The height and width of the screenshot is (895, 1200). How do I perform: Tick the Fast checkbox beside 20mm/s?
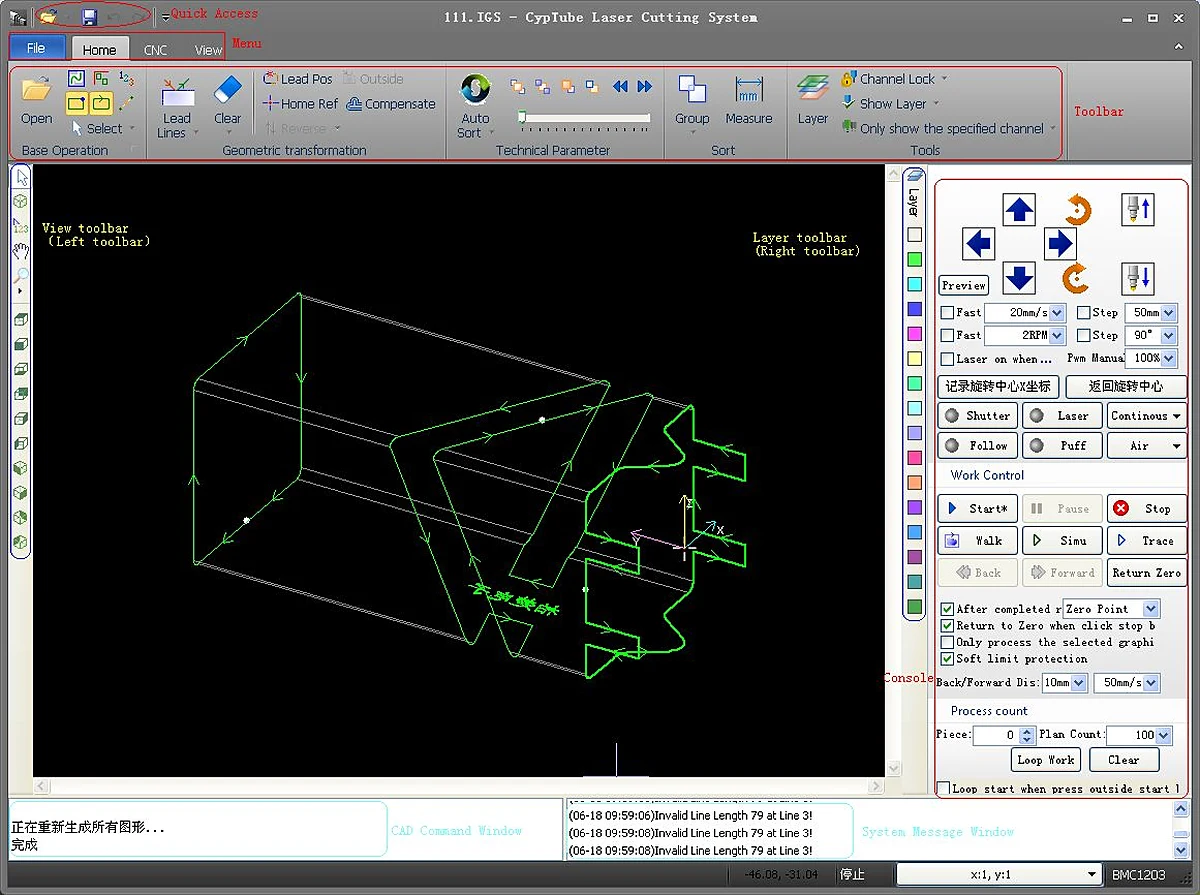948,313
